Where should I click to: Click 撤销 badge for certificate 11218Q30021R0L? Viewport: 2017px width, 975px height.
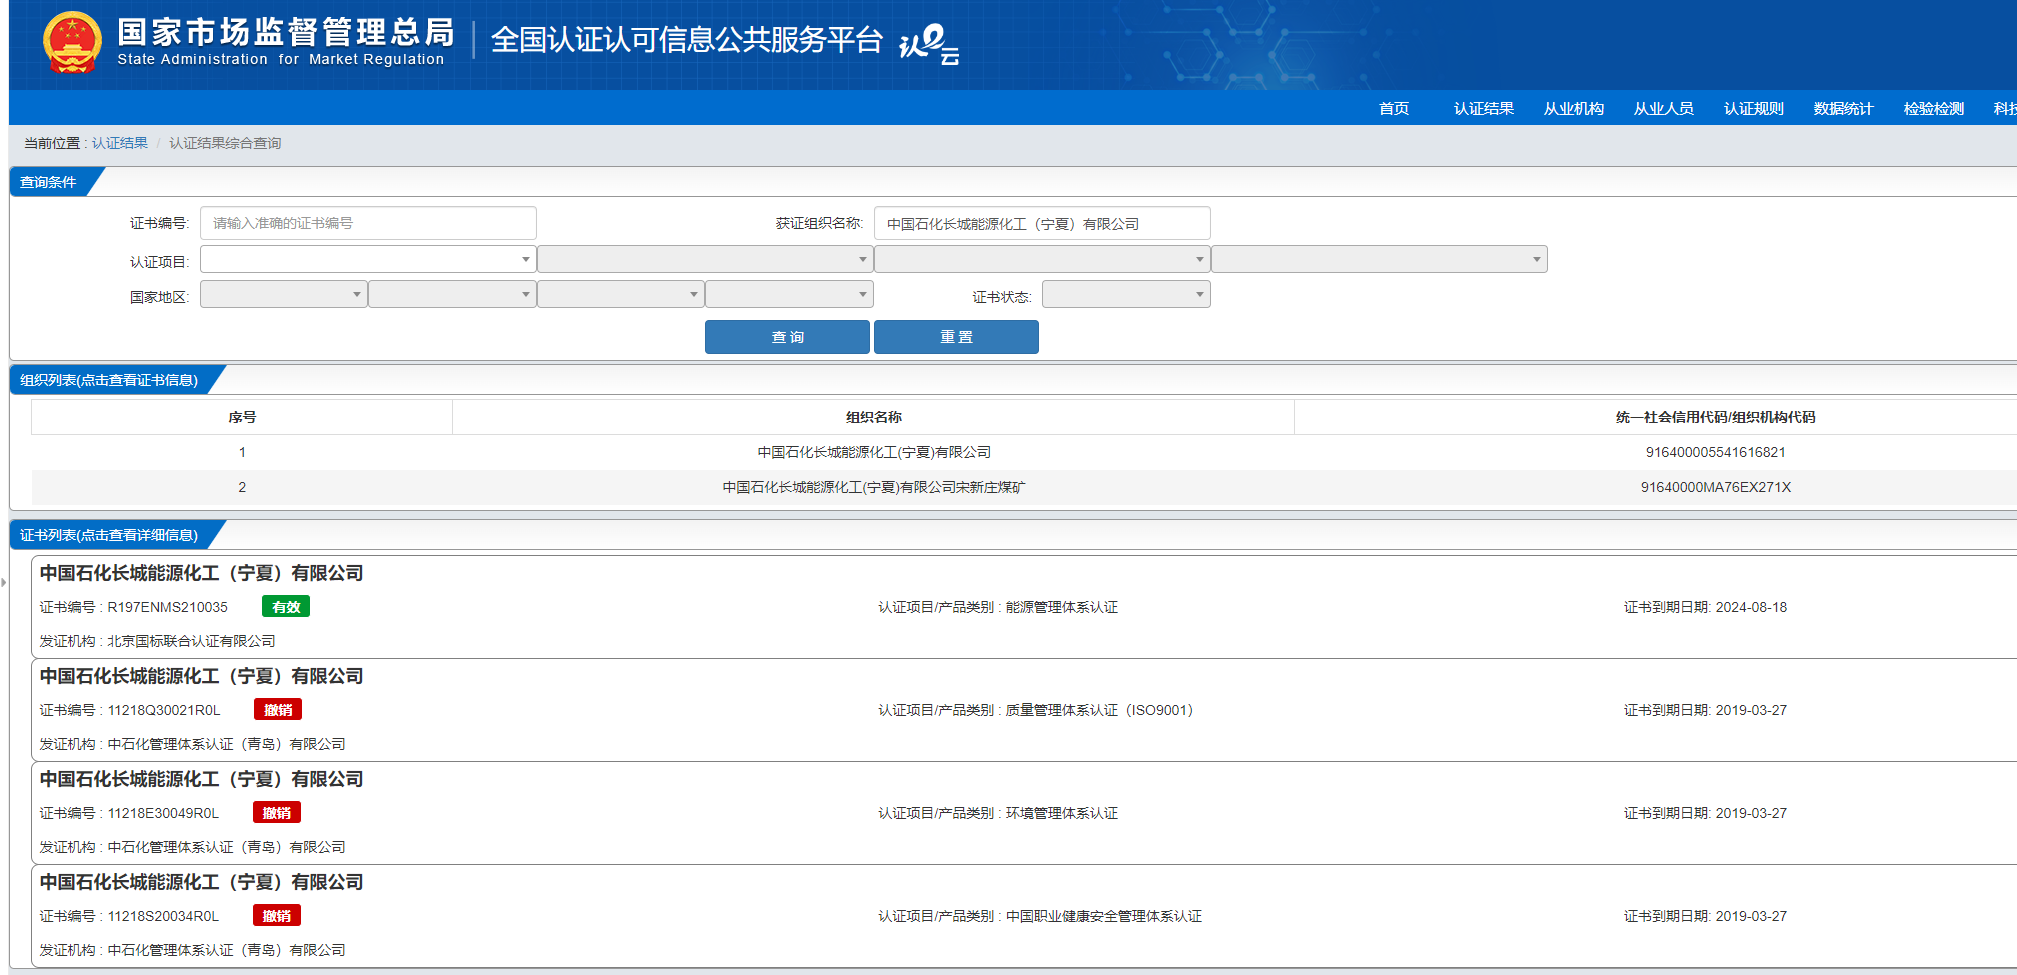[278, 710]
